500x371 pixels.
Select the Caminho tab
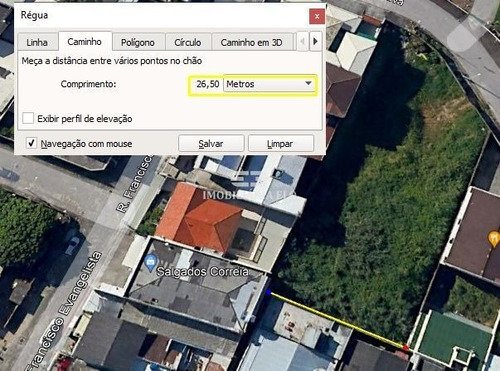click(x=85, y=41)
